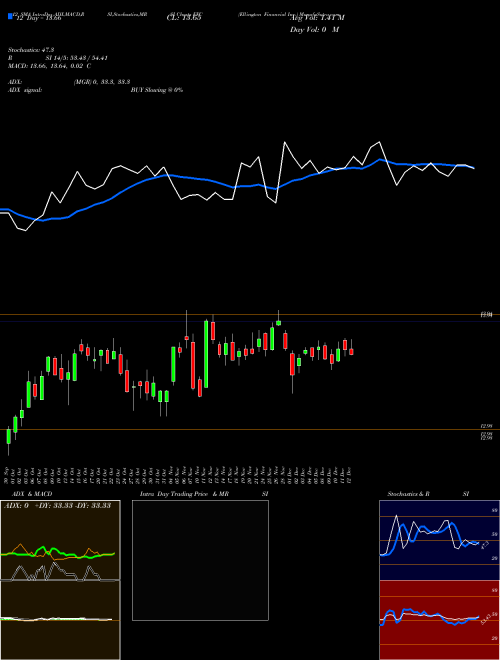Click the tall green candlestick dated 11 Nov
Screen dimensions: 500x660
(206, 354)
